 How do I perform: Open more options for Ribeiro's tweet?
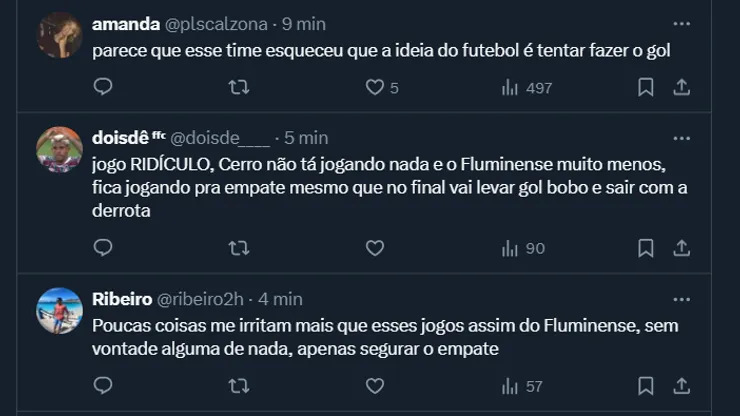point(681,298)
